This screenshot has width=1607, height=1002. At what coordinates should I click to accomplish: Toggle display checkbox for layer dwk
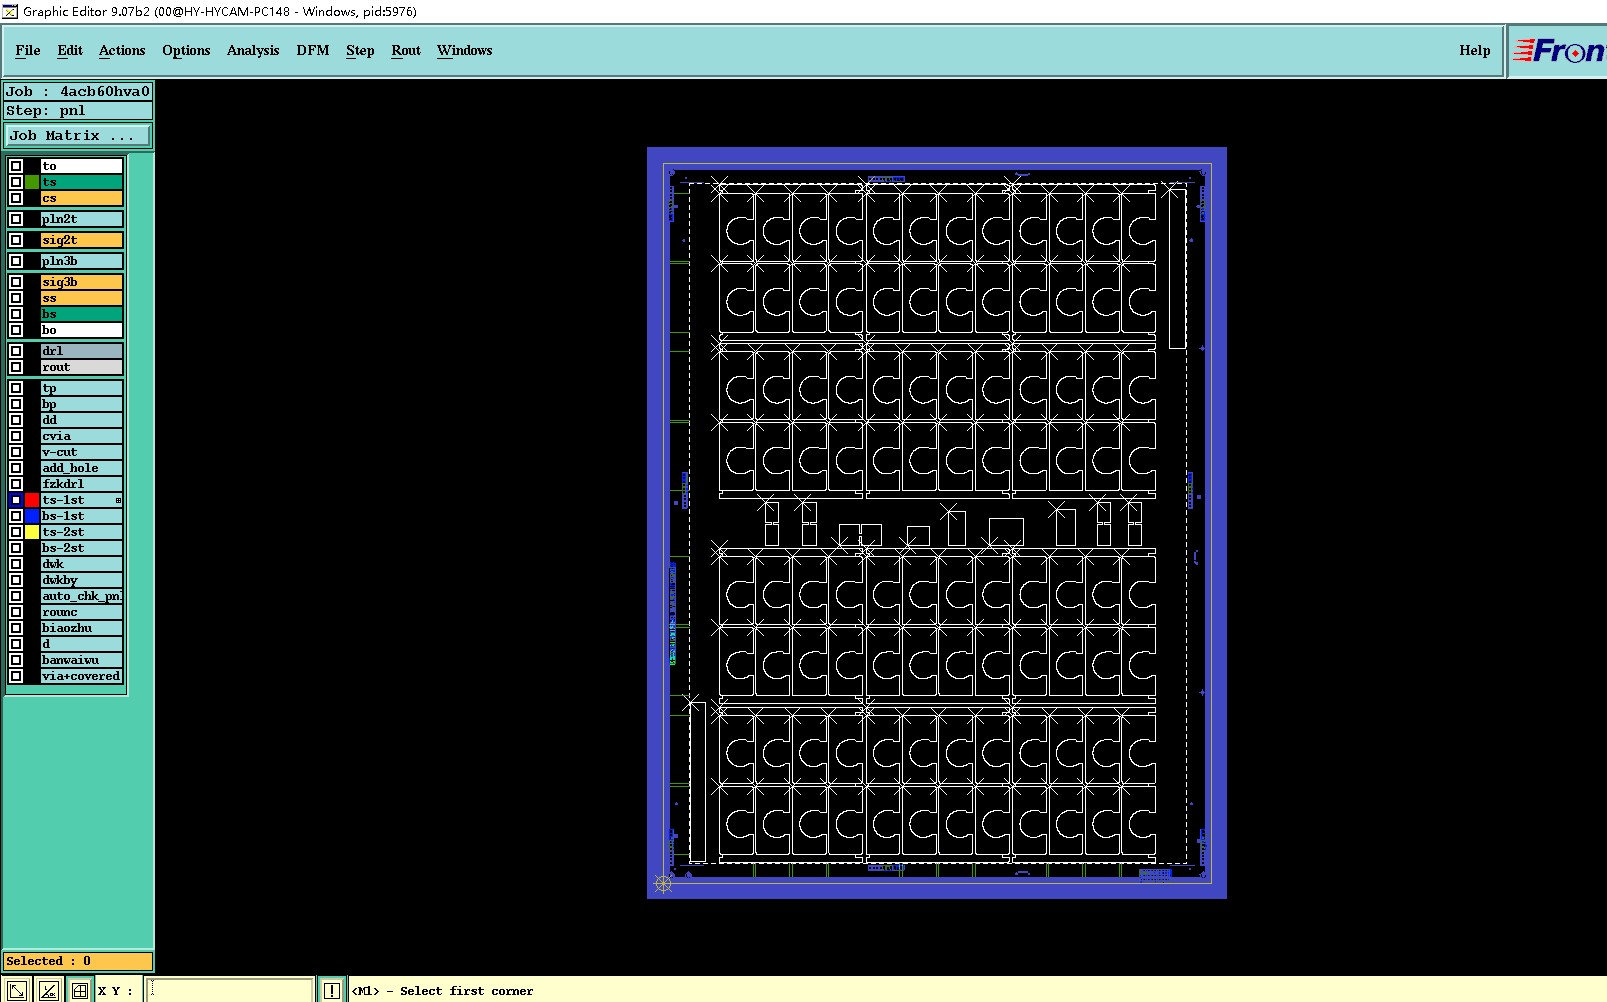(16, 564)
